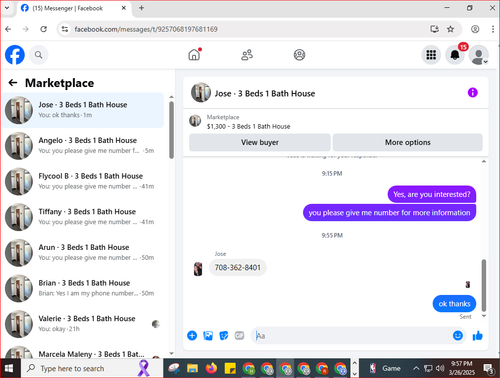Attach a photo using image icon

208,336
